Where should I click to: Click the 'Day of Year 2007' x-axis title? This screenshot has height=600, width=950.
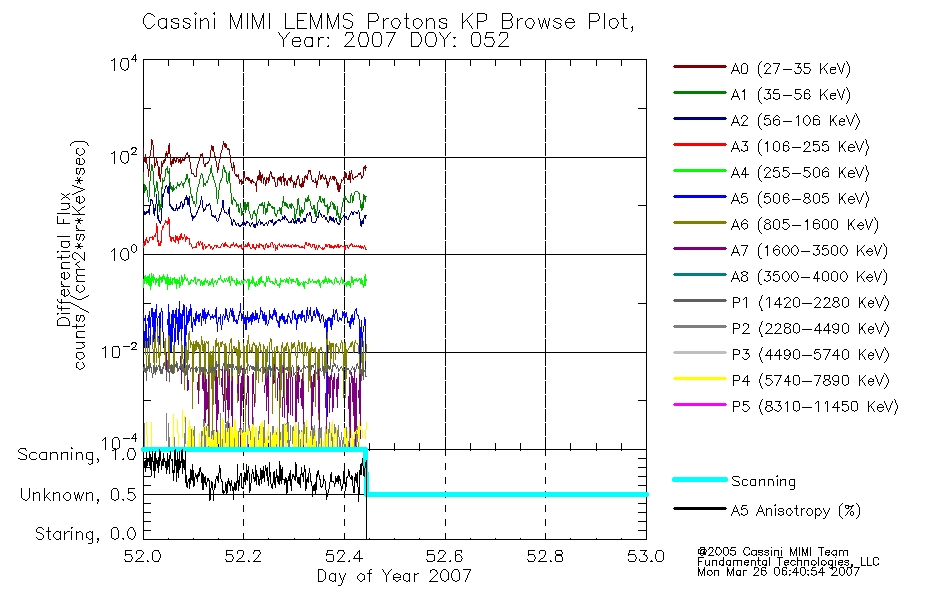click(394, 576)
